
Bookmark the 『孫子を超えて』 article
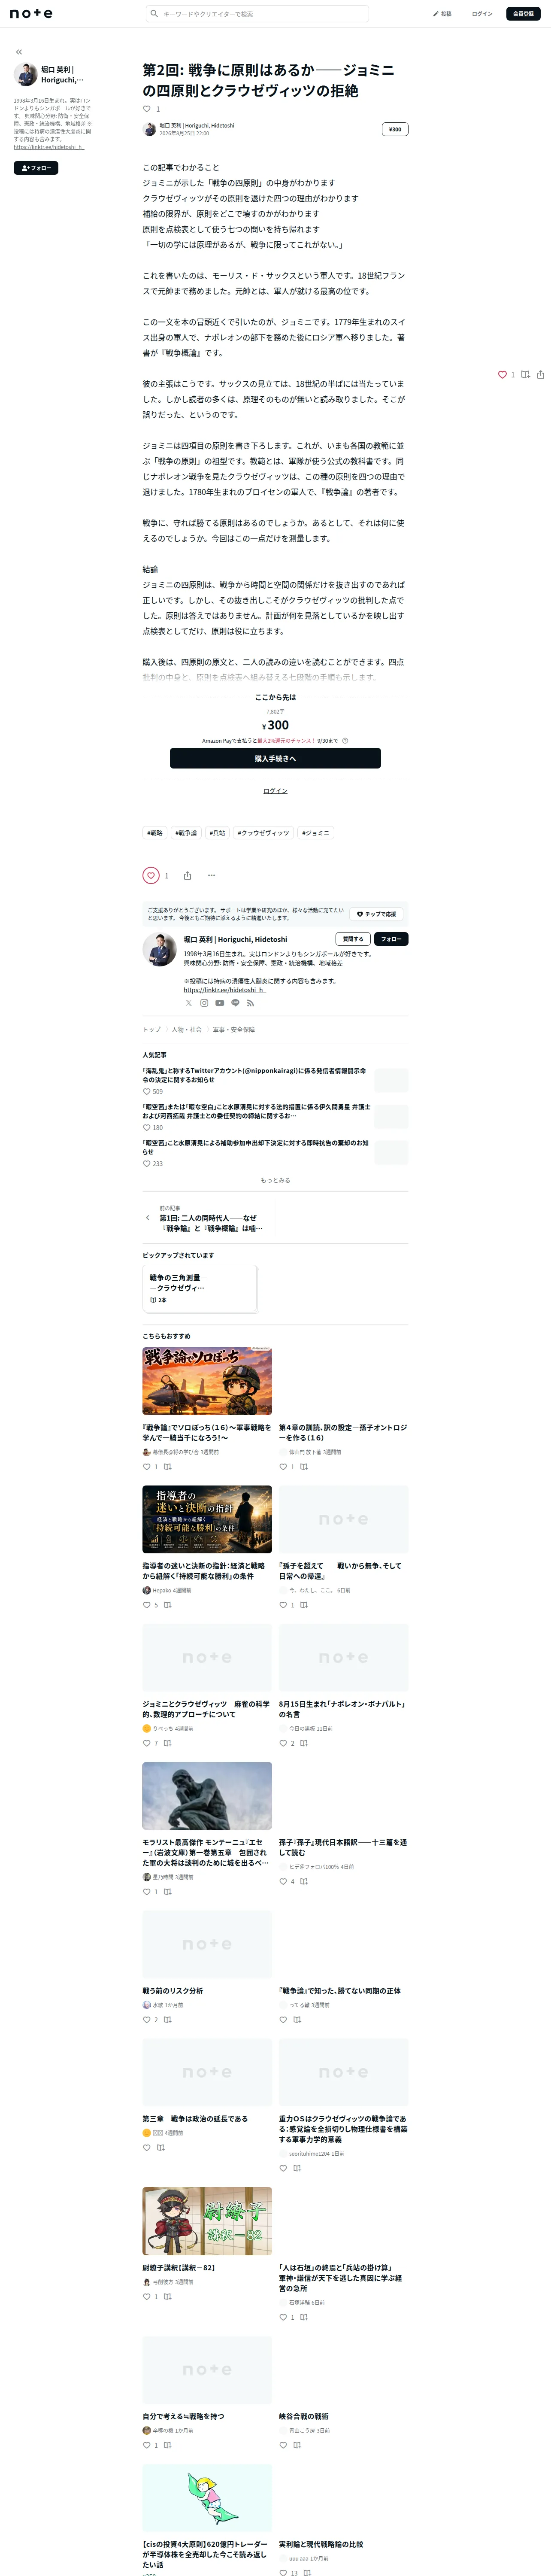[x=304, y=1605]
